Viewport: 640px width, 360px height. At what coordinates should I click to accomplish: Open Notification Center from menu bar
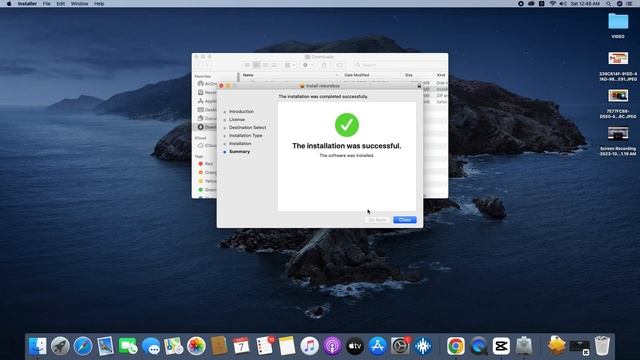[630, 4]
